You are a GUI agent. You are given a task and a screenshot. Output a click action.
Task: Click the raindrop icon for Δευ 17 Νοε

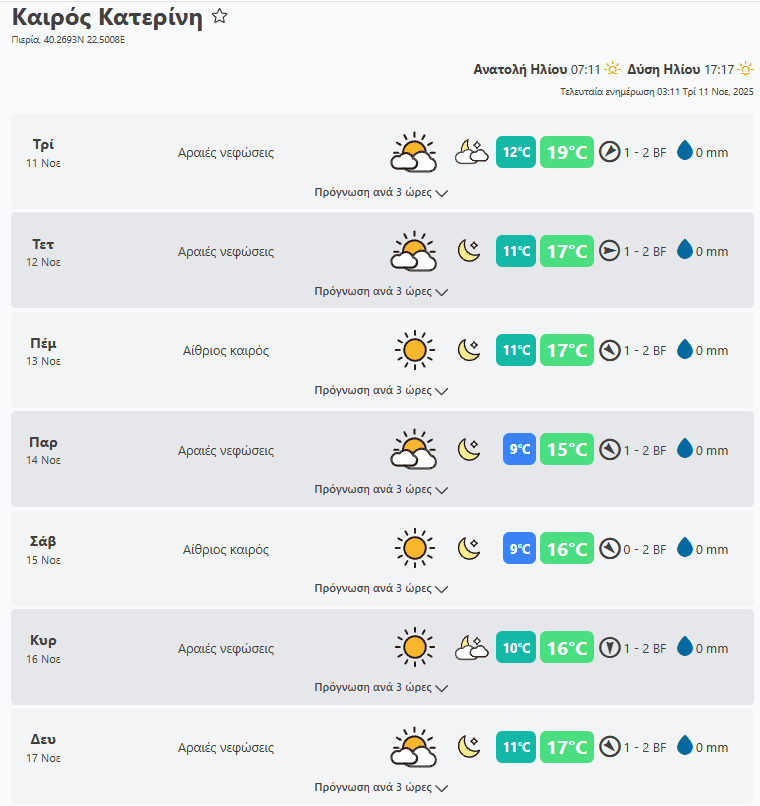click(685, 746)
